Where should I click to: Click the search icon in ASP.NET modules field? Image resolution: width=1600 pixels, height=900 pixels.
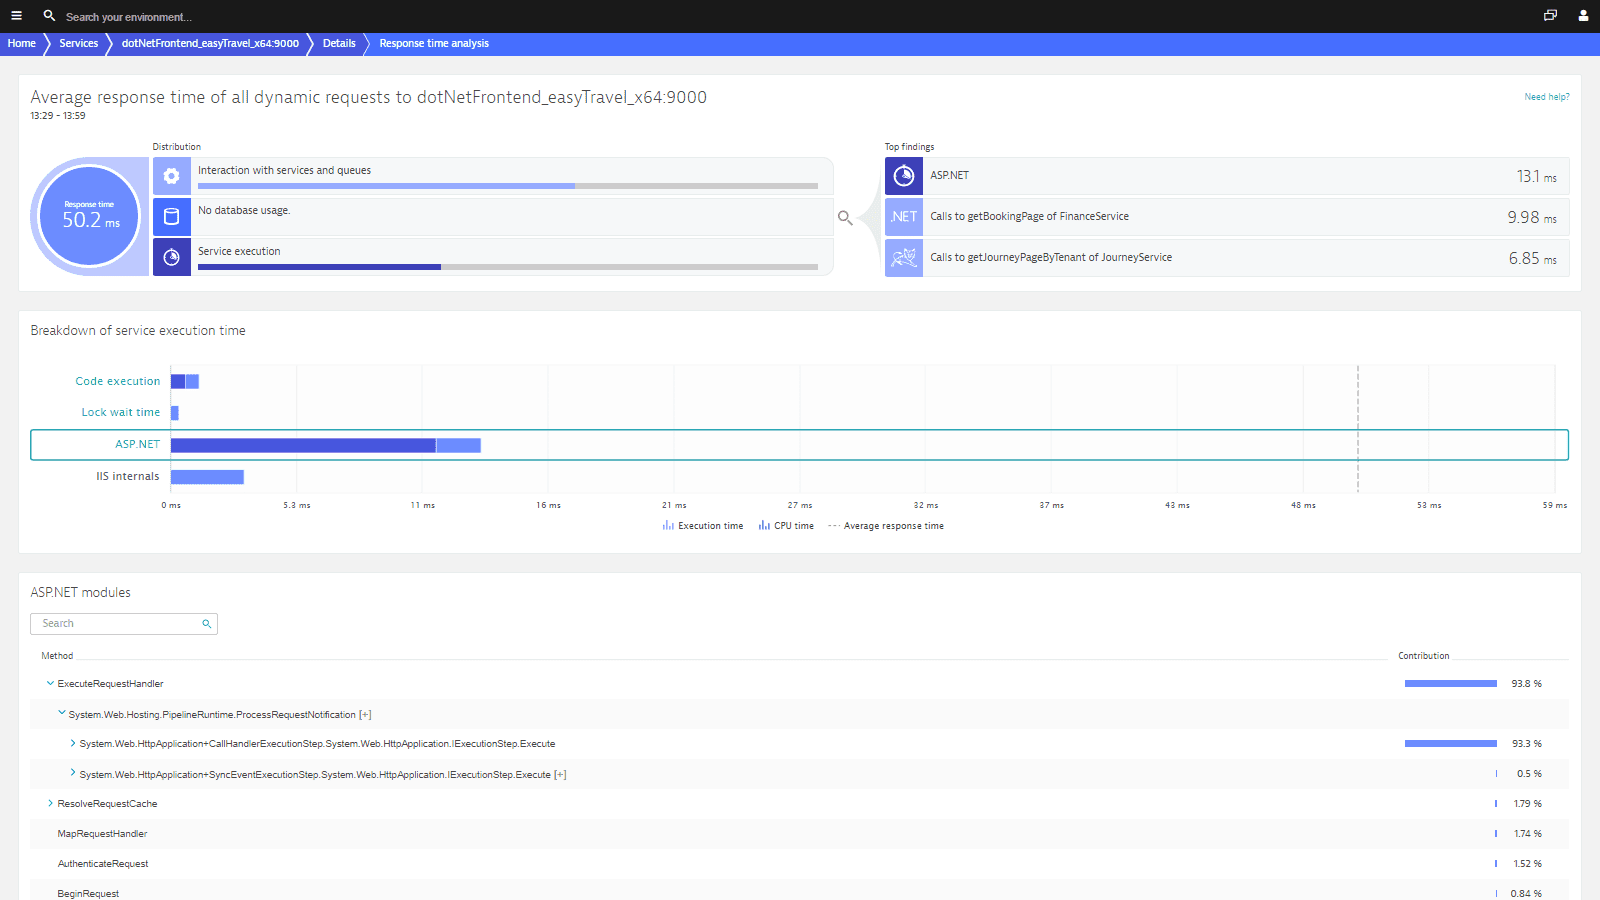tap(207, 624)
